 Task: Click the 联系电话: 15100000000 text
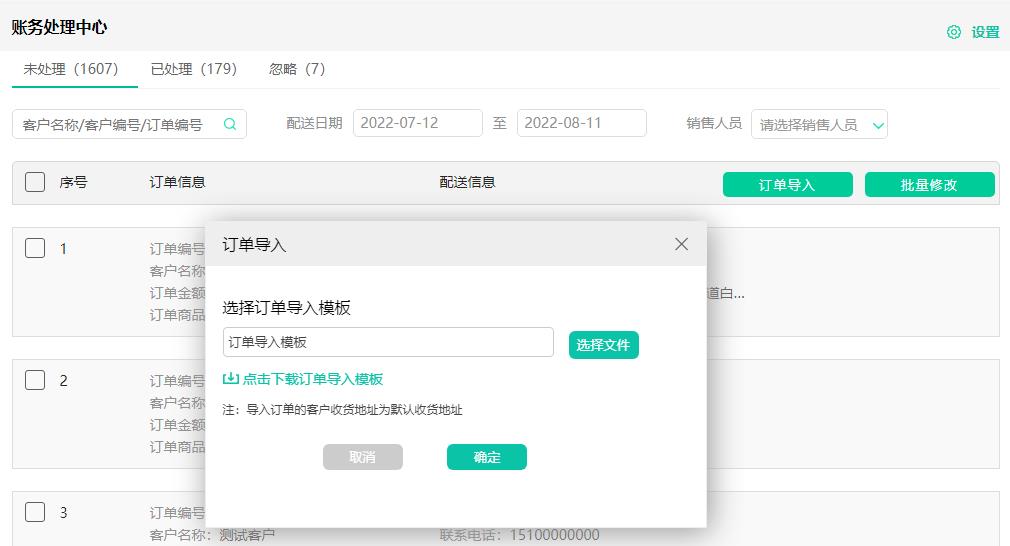pos(519,535)
